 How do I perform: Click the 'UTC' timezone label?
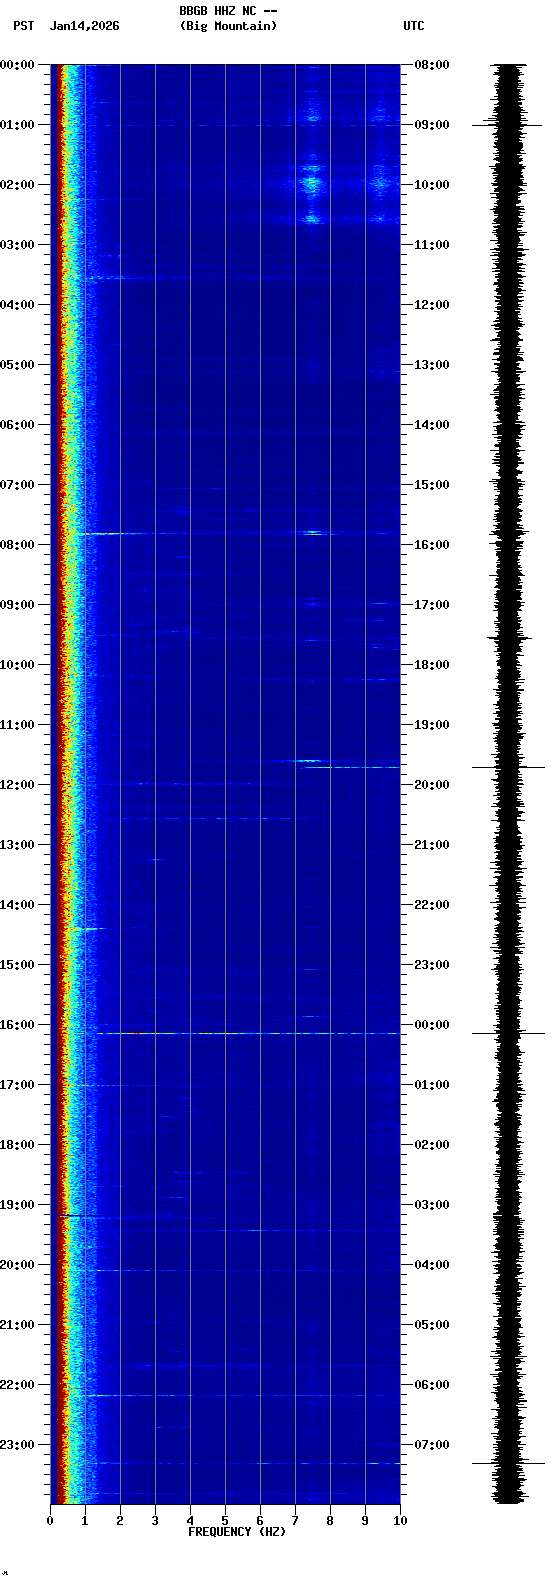(414, 26)
